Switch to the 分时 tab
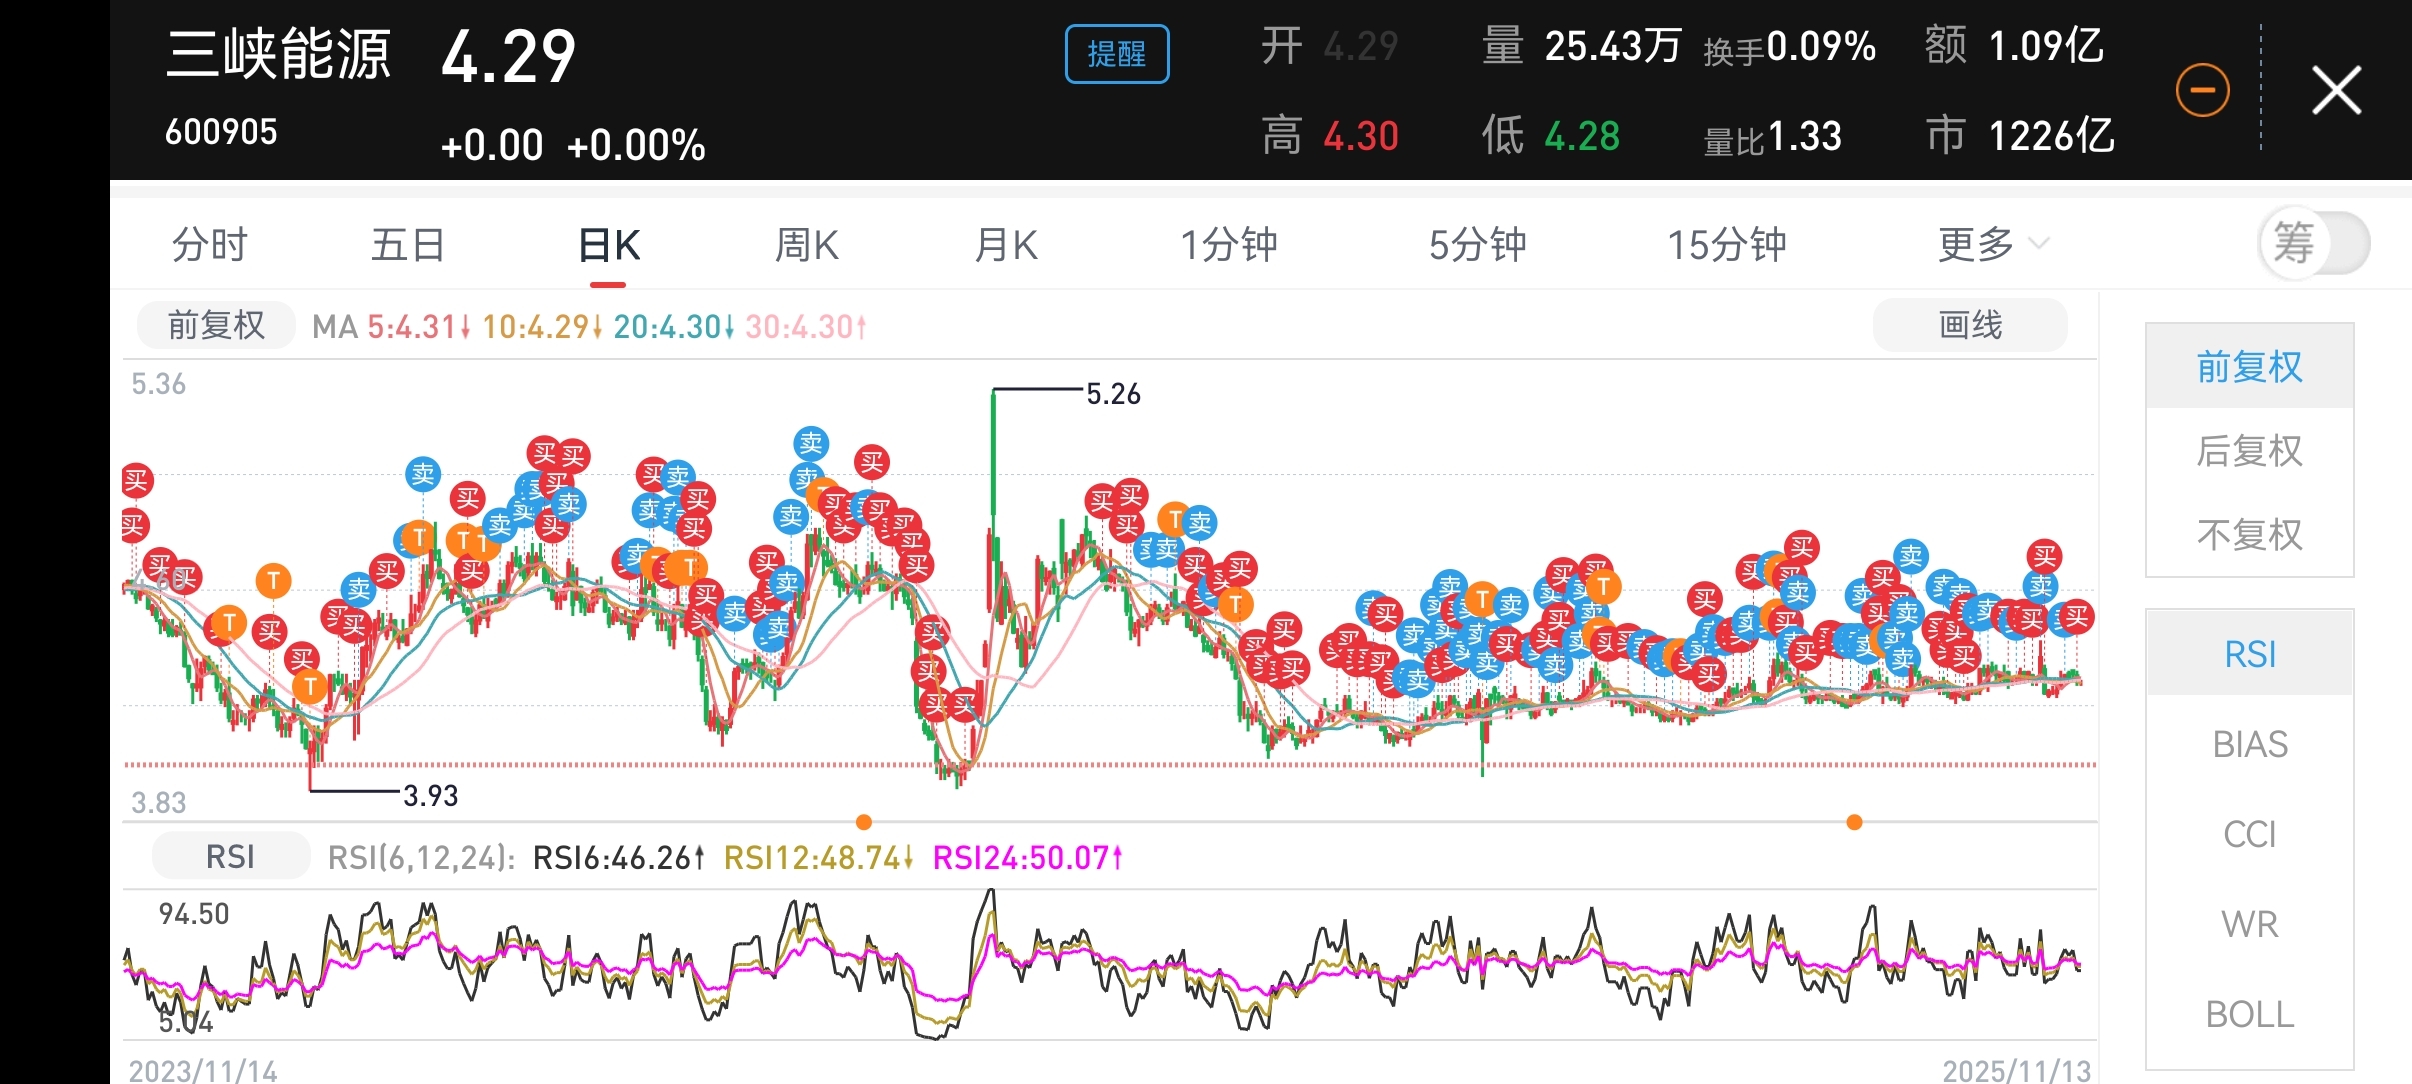The height and width of the screenshot is (1084, 2412). coord(209,245)
